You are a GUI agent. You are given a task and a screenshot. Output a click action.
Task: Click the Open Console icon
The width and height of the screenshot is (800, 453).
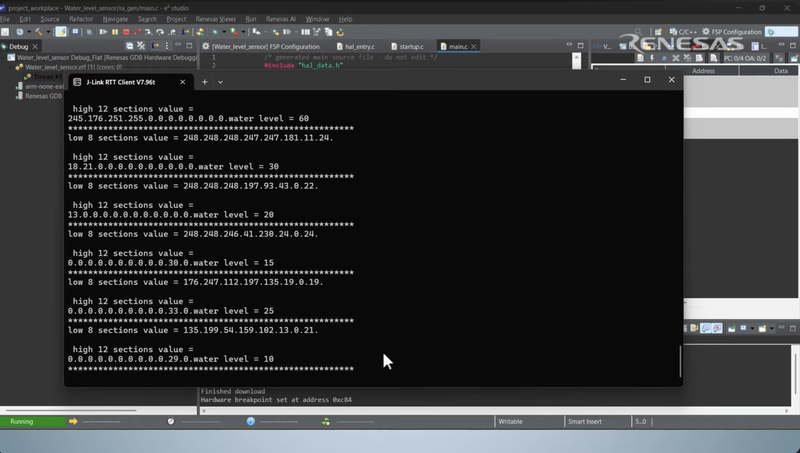point(762,328)
